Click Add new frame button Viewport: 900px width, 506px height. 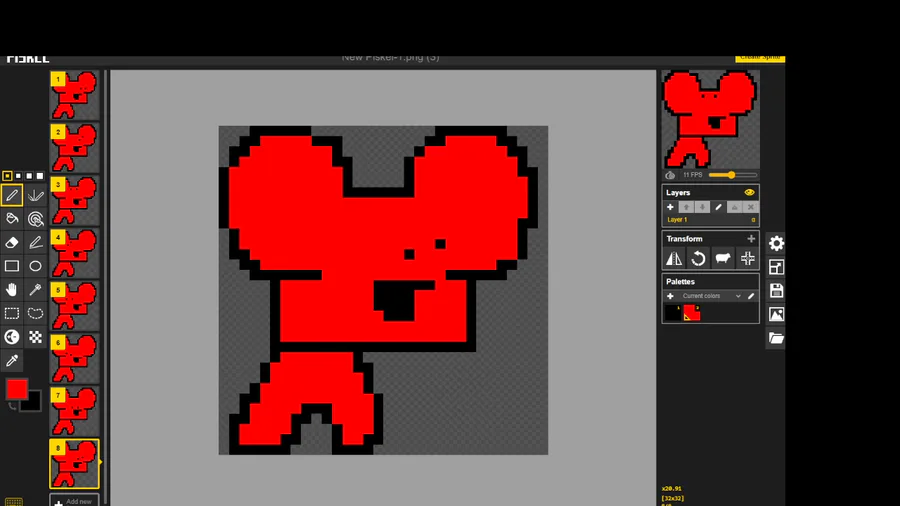coord(74,500)
